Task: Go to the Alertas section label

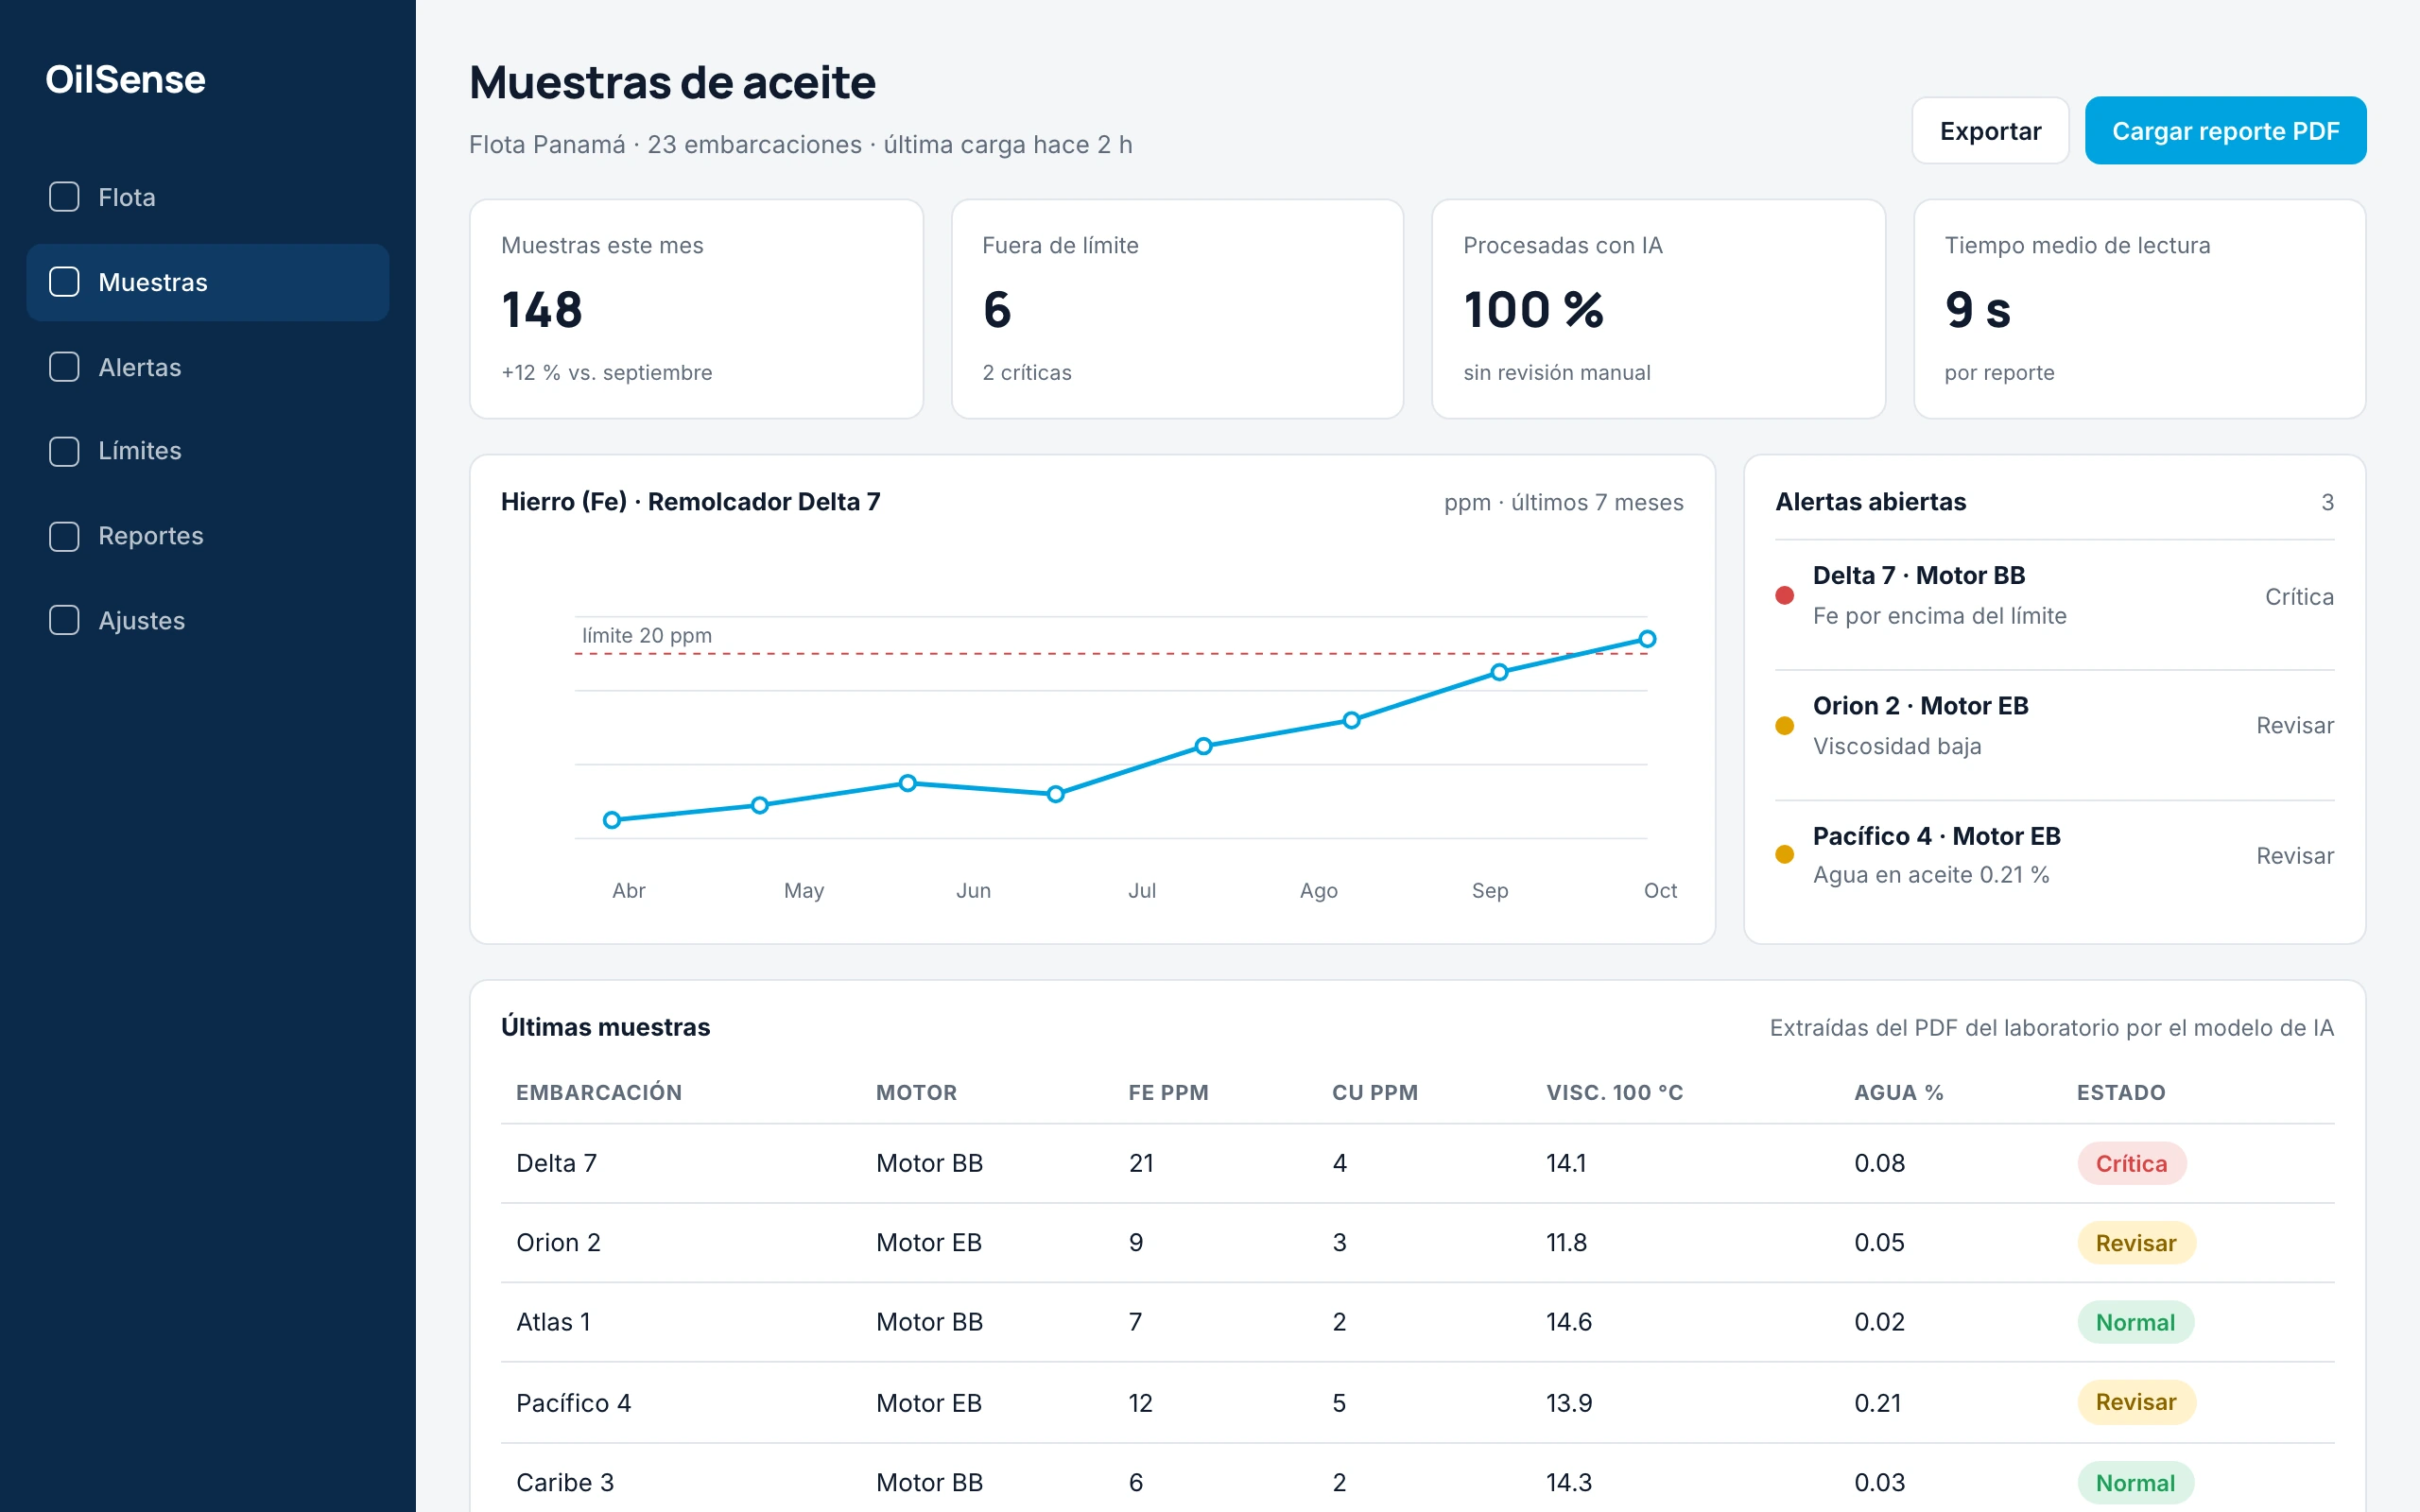Action: pyautogui.click(x=140, y=367)
